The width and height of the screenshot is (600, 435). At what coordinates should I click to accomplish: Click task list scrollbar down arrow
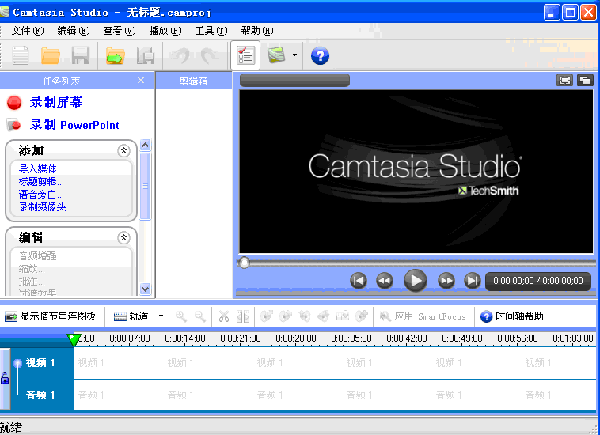click(x=145, y=289)
